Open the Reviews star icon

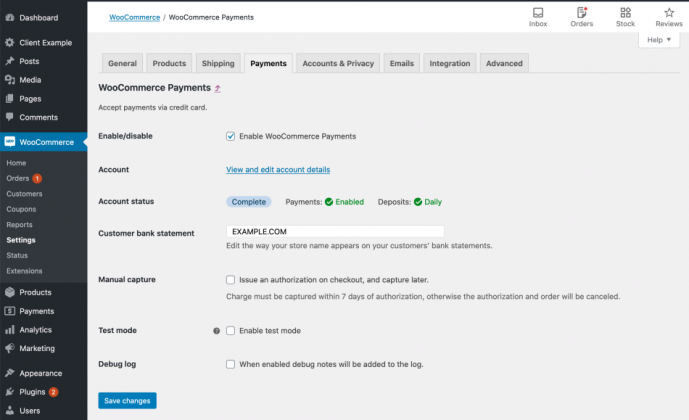click(669, 13)
